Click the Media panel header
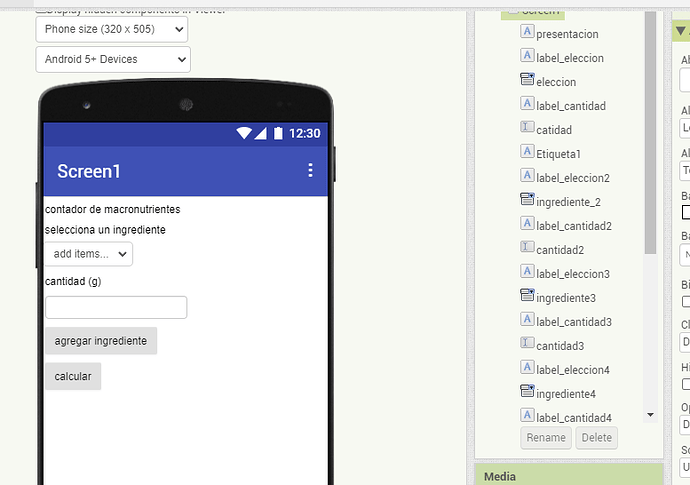690x485 pixels. (569, 475)
